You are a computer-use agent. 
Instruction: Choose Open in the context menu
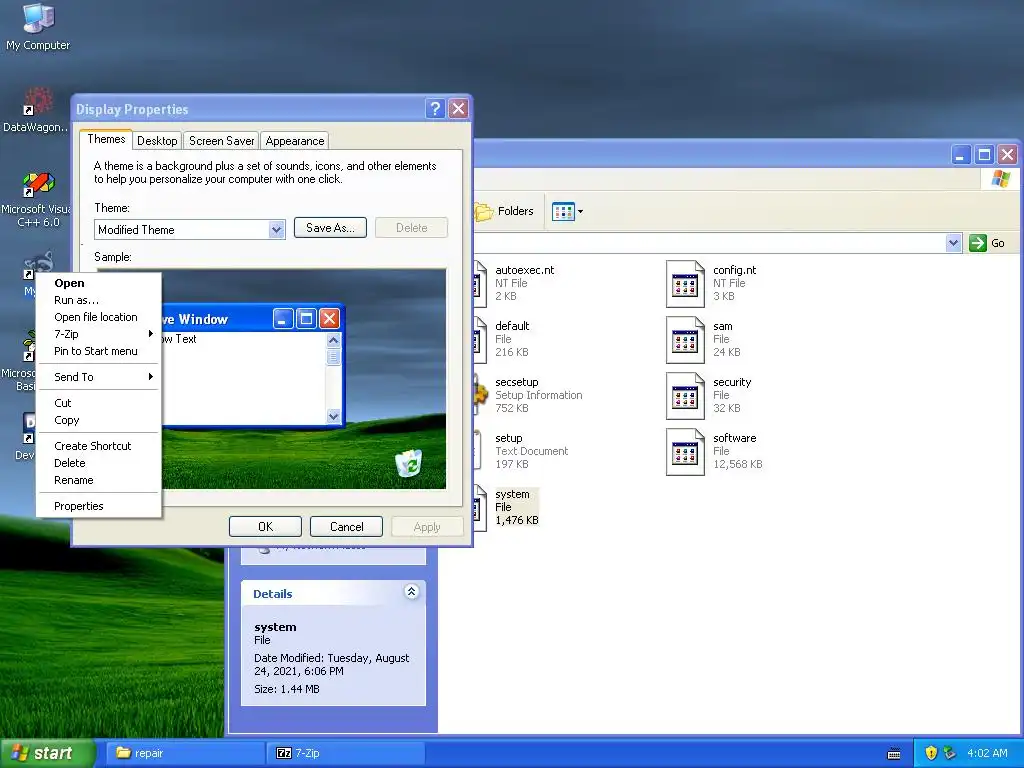coord(98,283)
